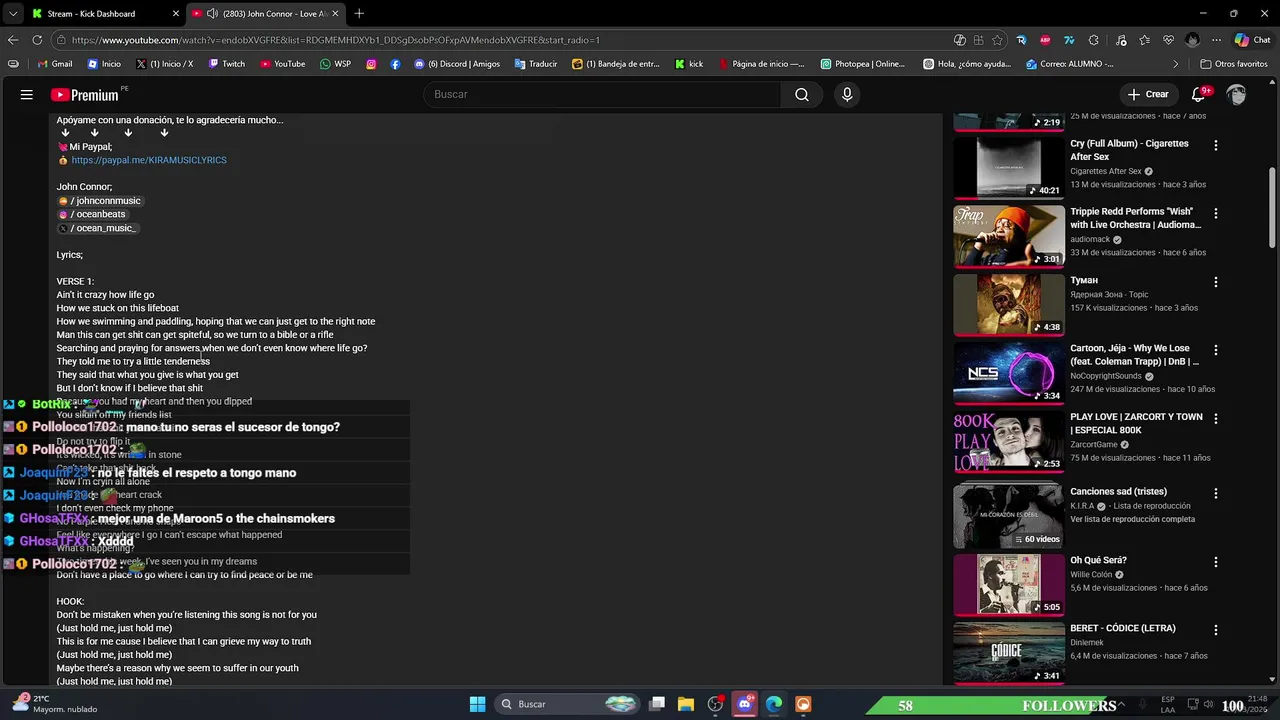Open options for Cartoon Why We Lose video
This screenshot has height=720, width=1280.
(x=1216, y=350)
